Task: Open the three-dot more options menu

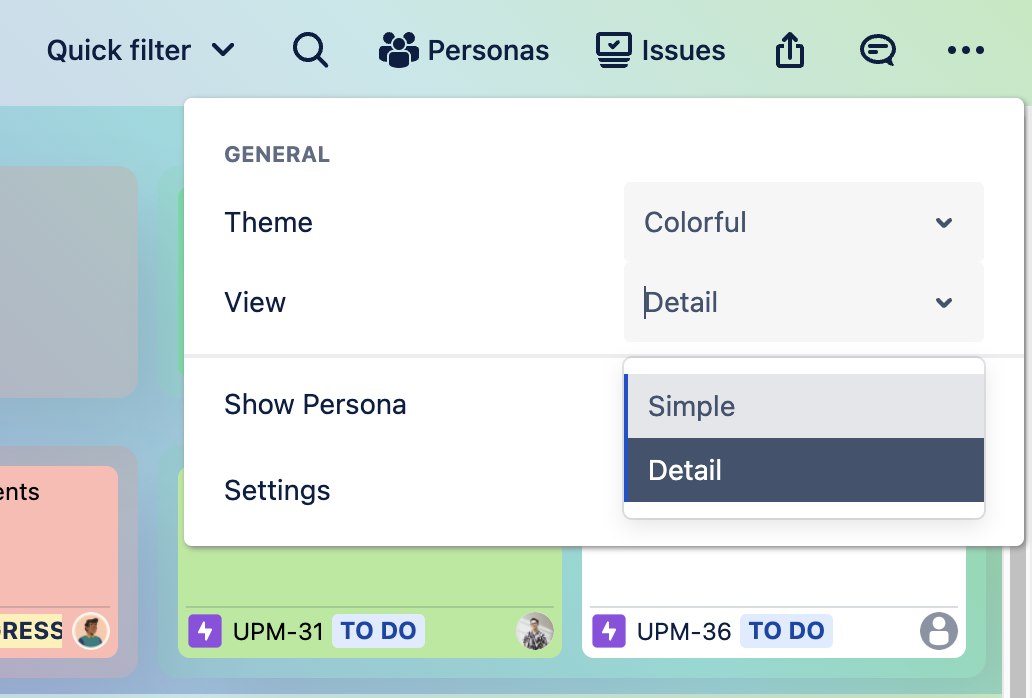Action: point(965,50)
